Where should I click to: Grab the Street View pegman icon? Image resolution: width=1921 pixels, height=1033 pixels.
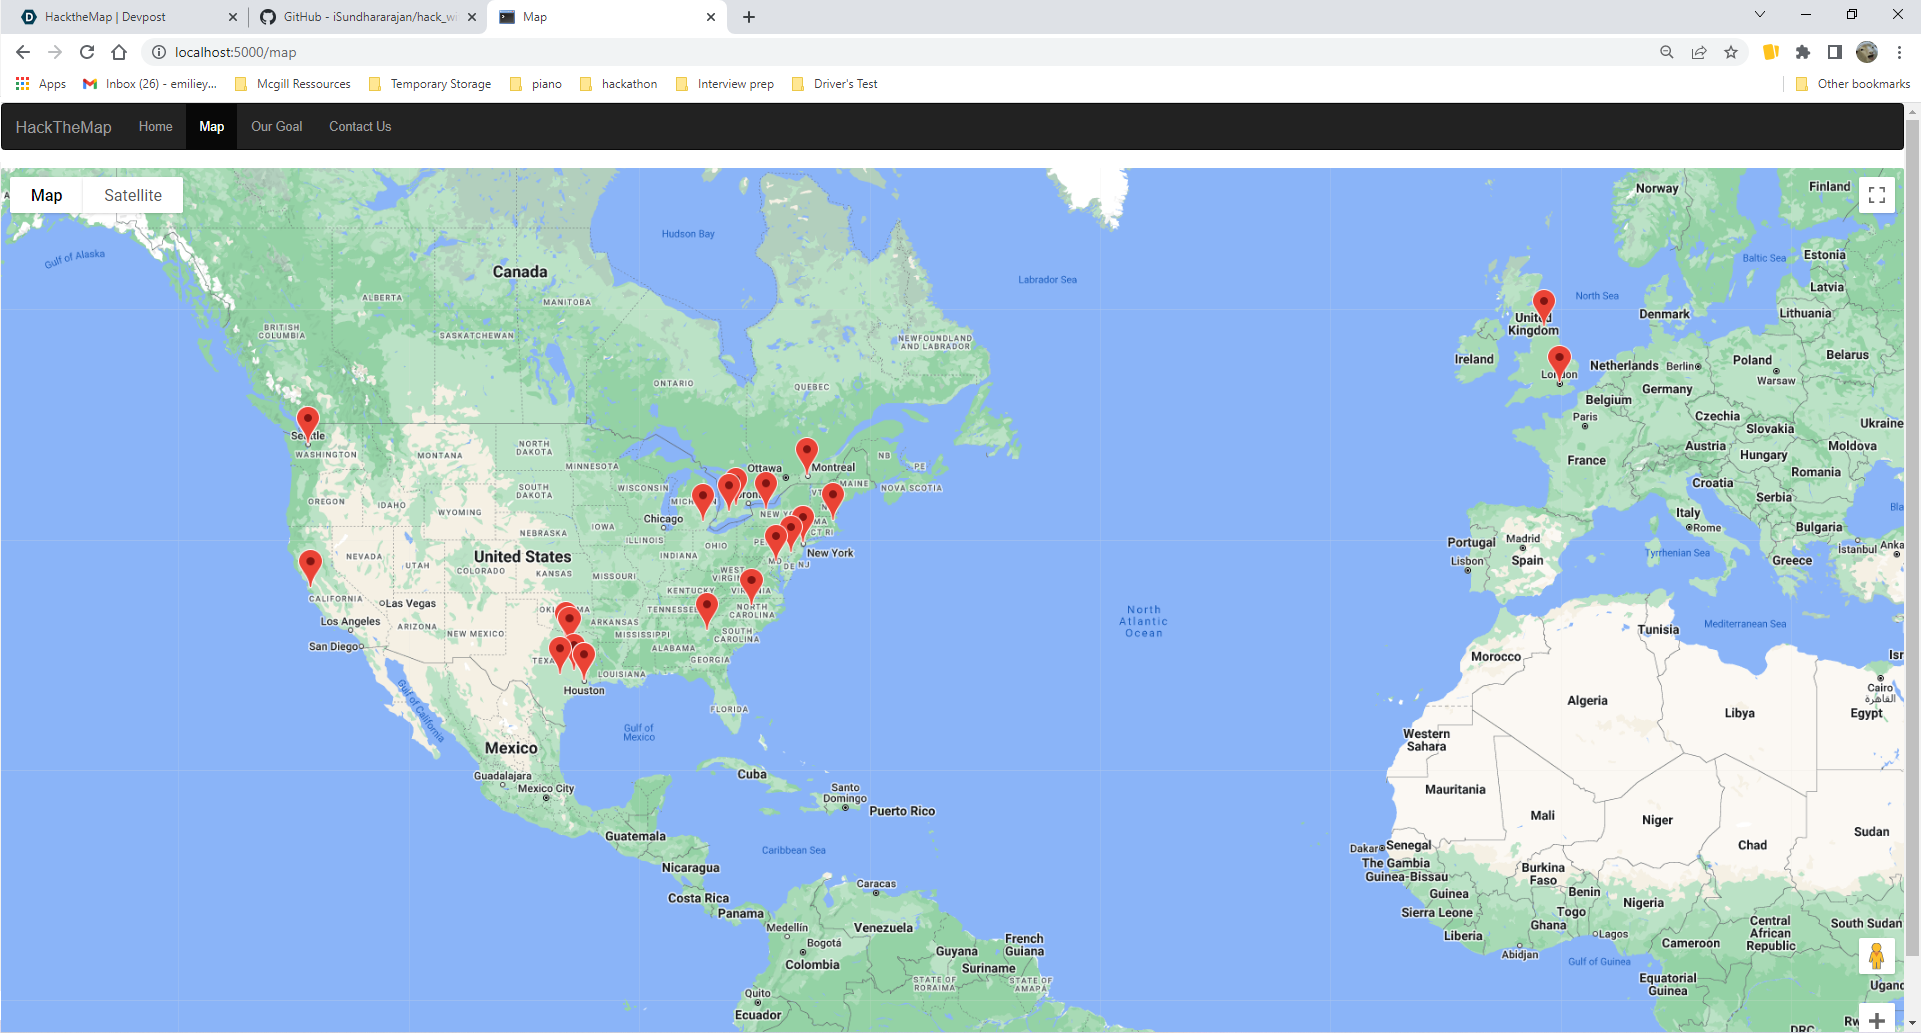click(1877, 956)
